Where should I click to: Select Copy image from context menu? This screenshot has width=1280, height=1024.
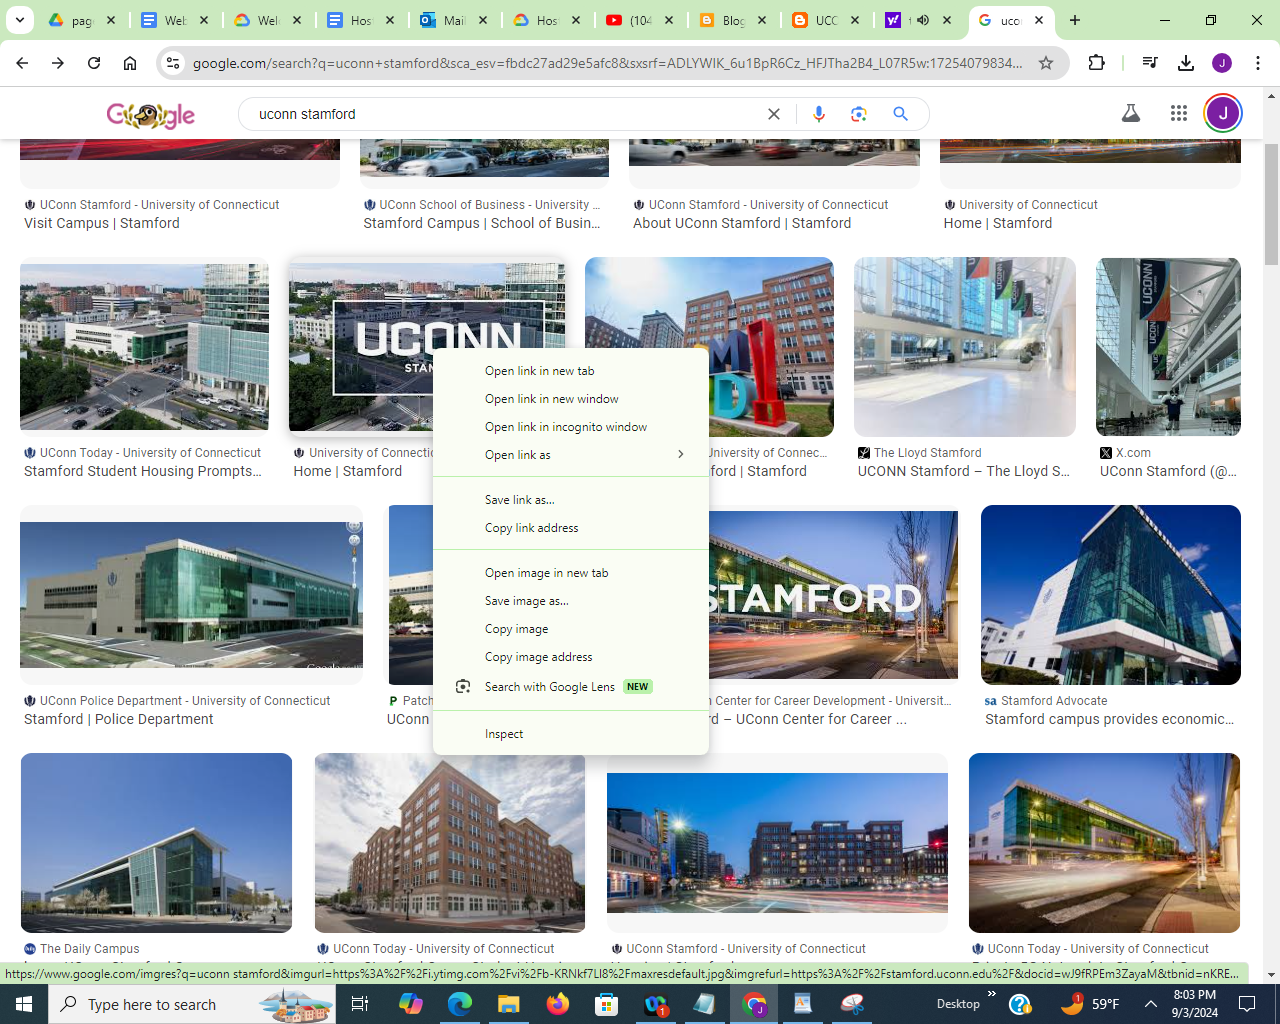tap(571, 629)
